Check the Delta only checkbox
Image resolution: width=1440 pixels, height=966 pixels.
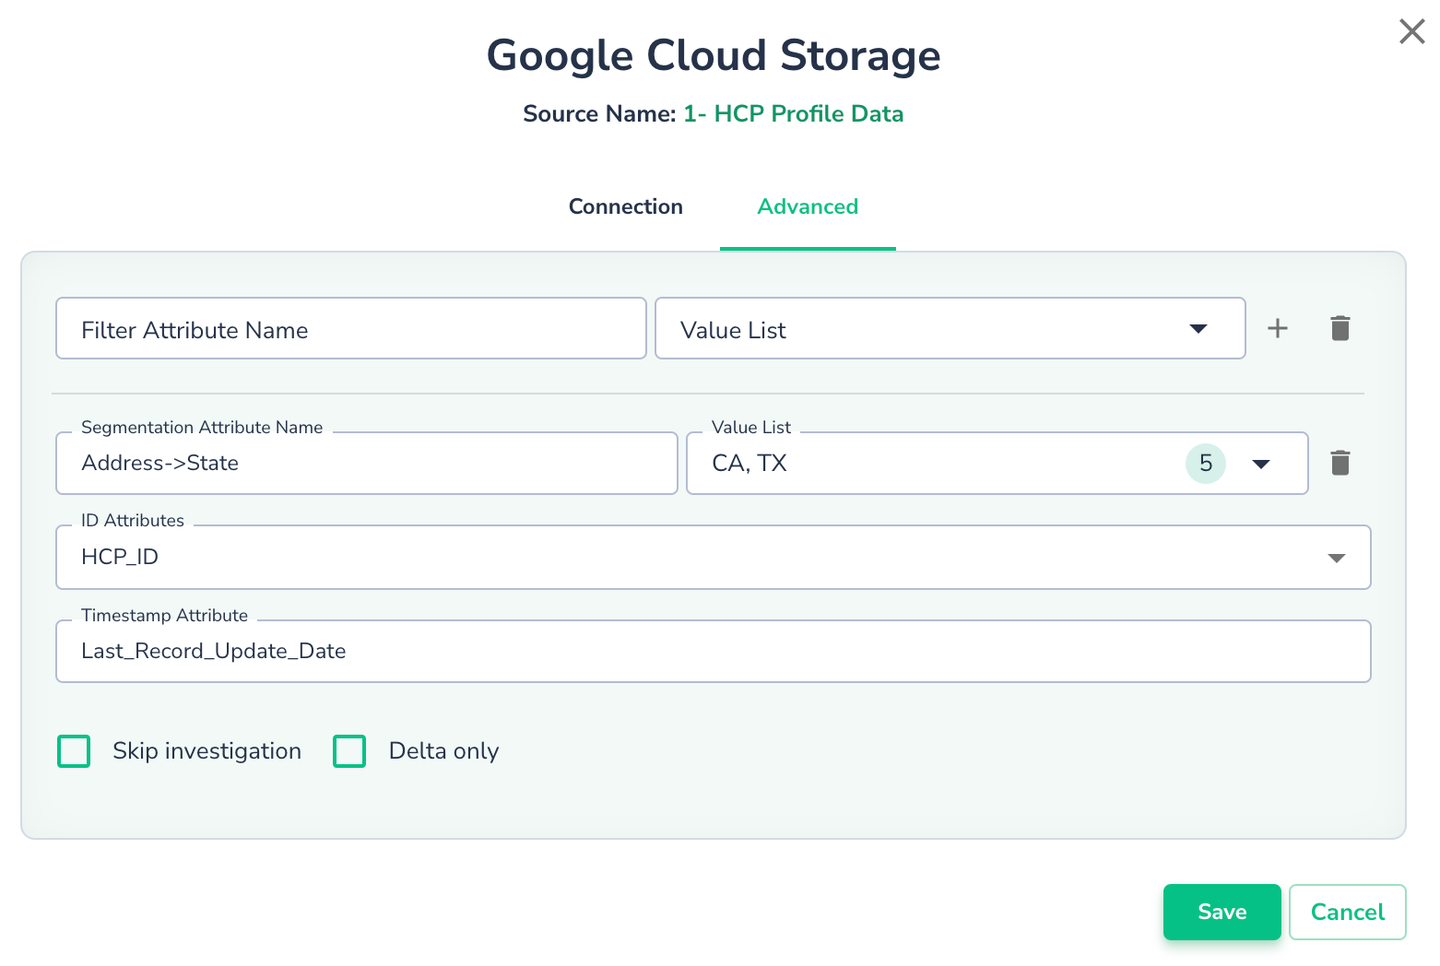point(349,751)
